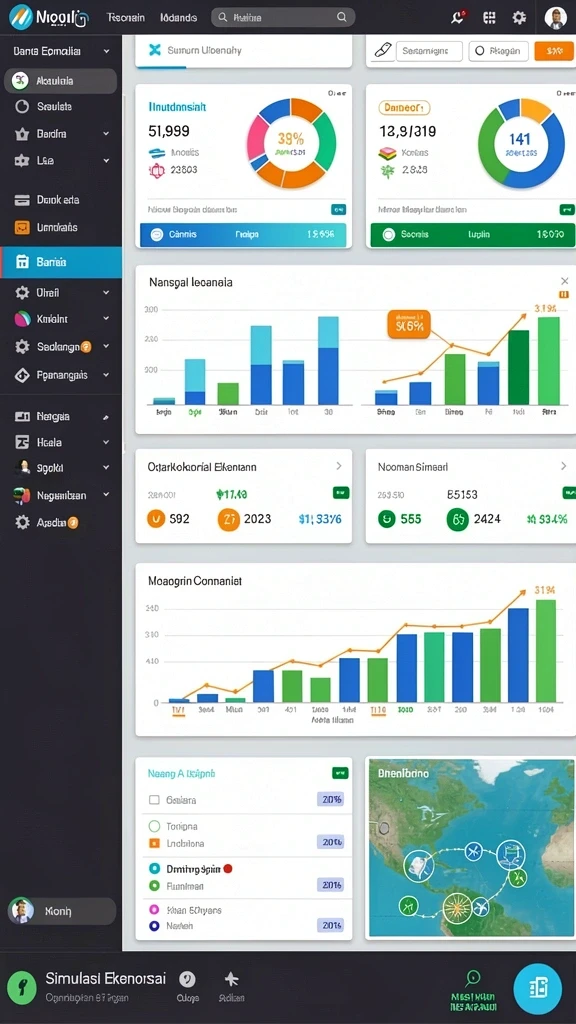Select the Nsrien radio option

[154, 925]
